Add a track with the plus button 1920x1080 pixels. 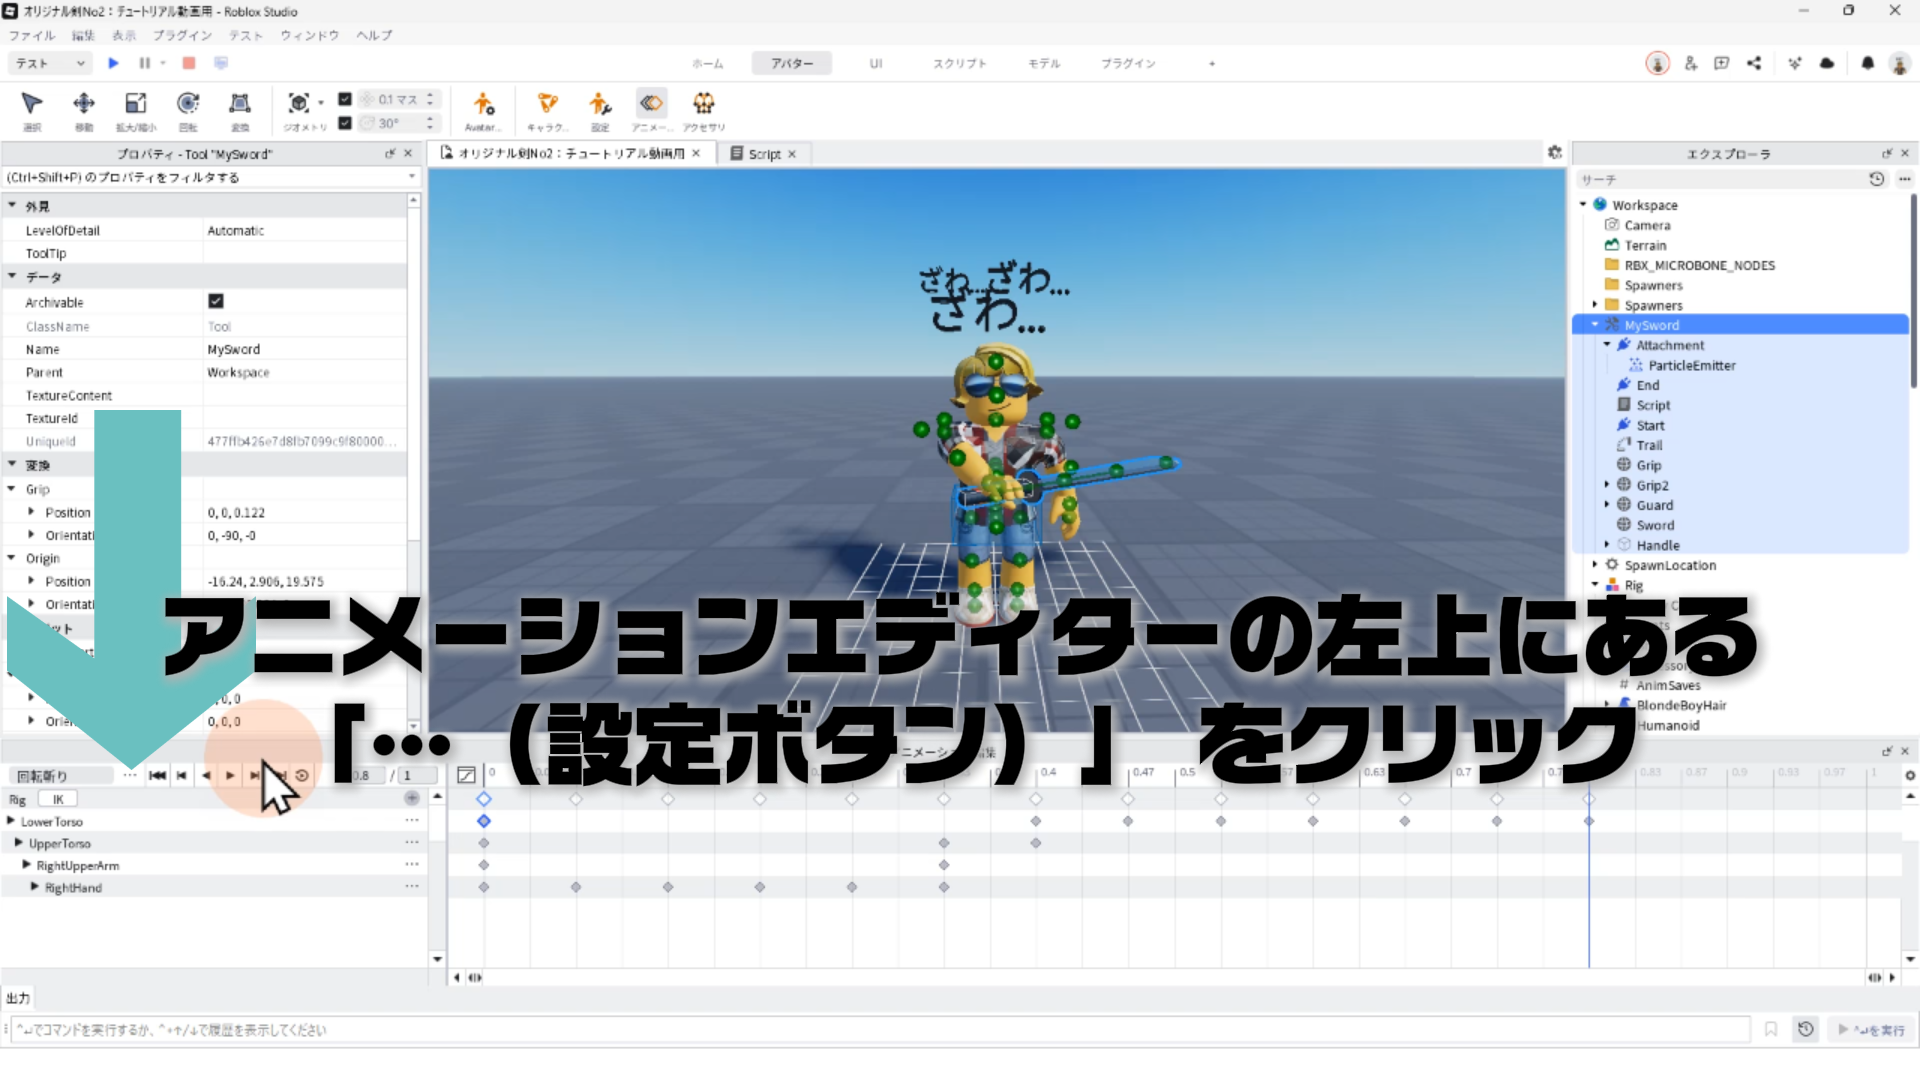coord(411,798)
